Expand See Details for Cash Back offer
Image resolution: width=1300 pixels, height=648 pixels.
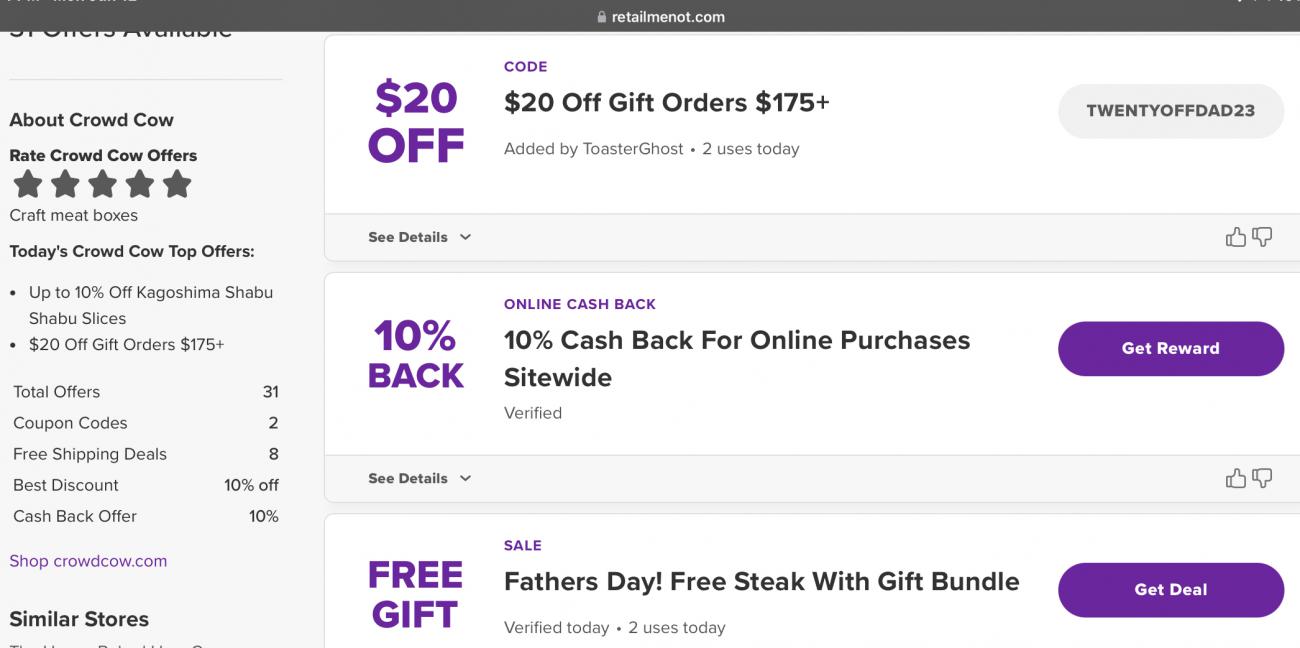pyautogui.click(x=419, y=478)
